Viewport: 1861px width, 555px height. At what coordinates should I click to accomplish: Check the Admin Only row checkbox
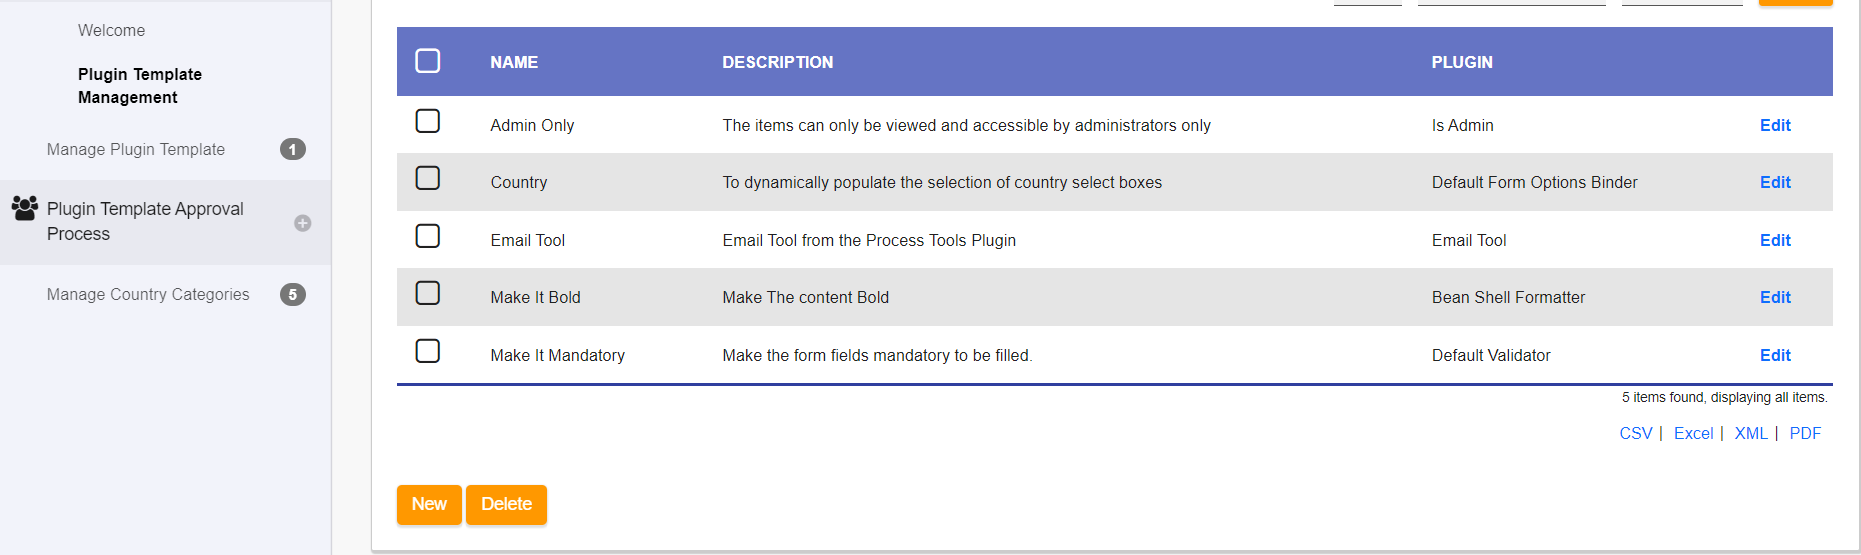point(428,121)
